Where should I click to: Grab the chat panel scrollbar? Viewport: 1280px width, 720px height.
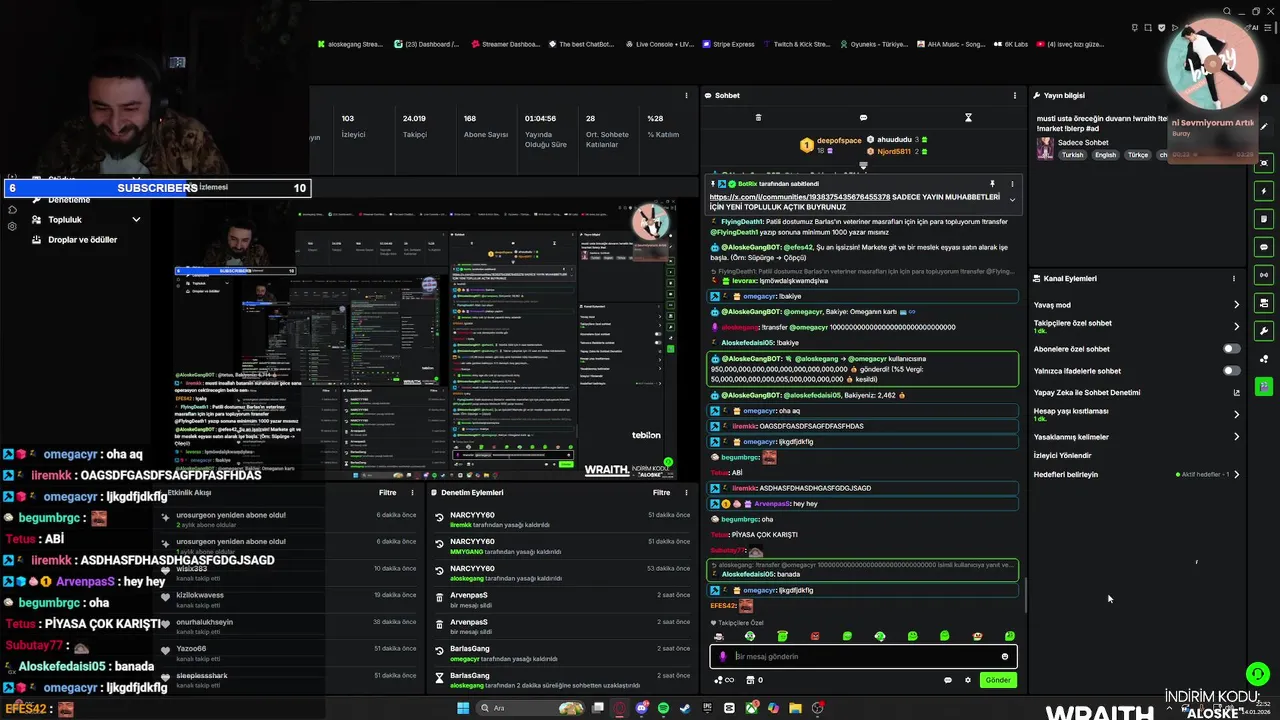(x=1025, y=595)
